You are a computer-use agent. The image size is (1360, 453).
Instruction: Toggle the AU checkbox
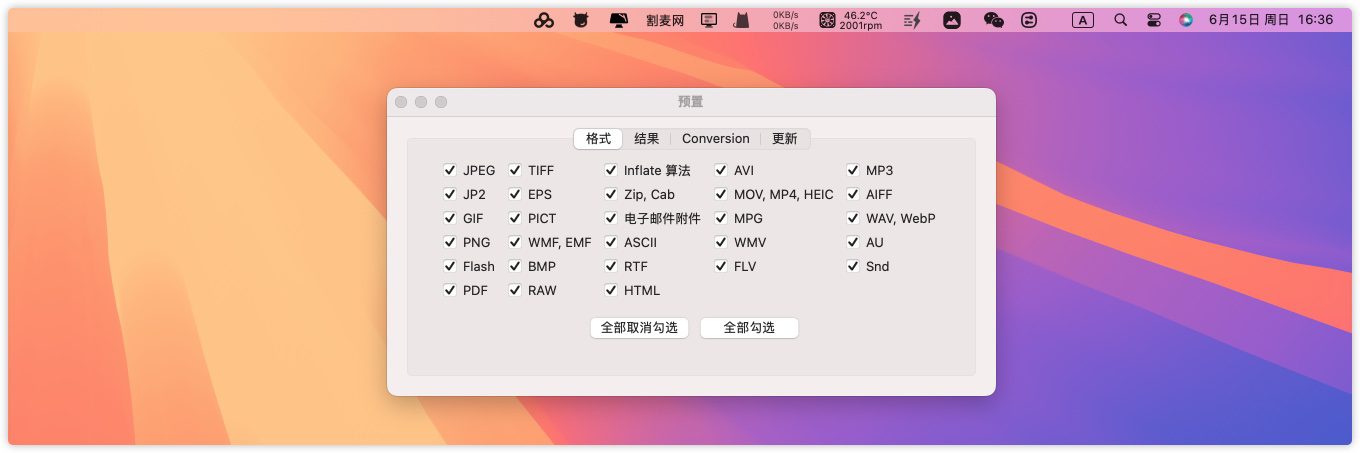click(853, 242)
